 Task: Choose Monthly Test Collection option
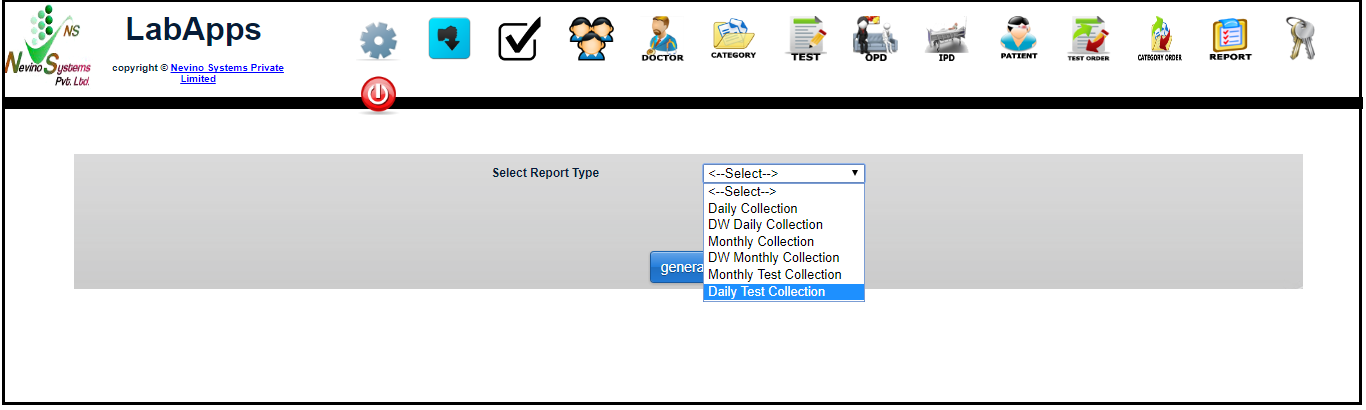click(774, 275)
